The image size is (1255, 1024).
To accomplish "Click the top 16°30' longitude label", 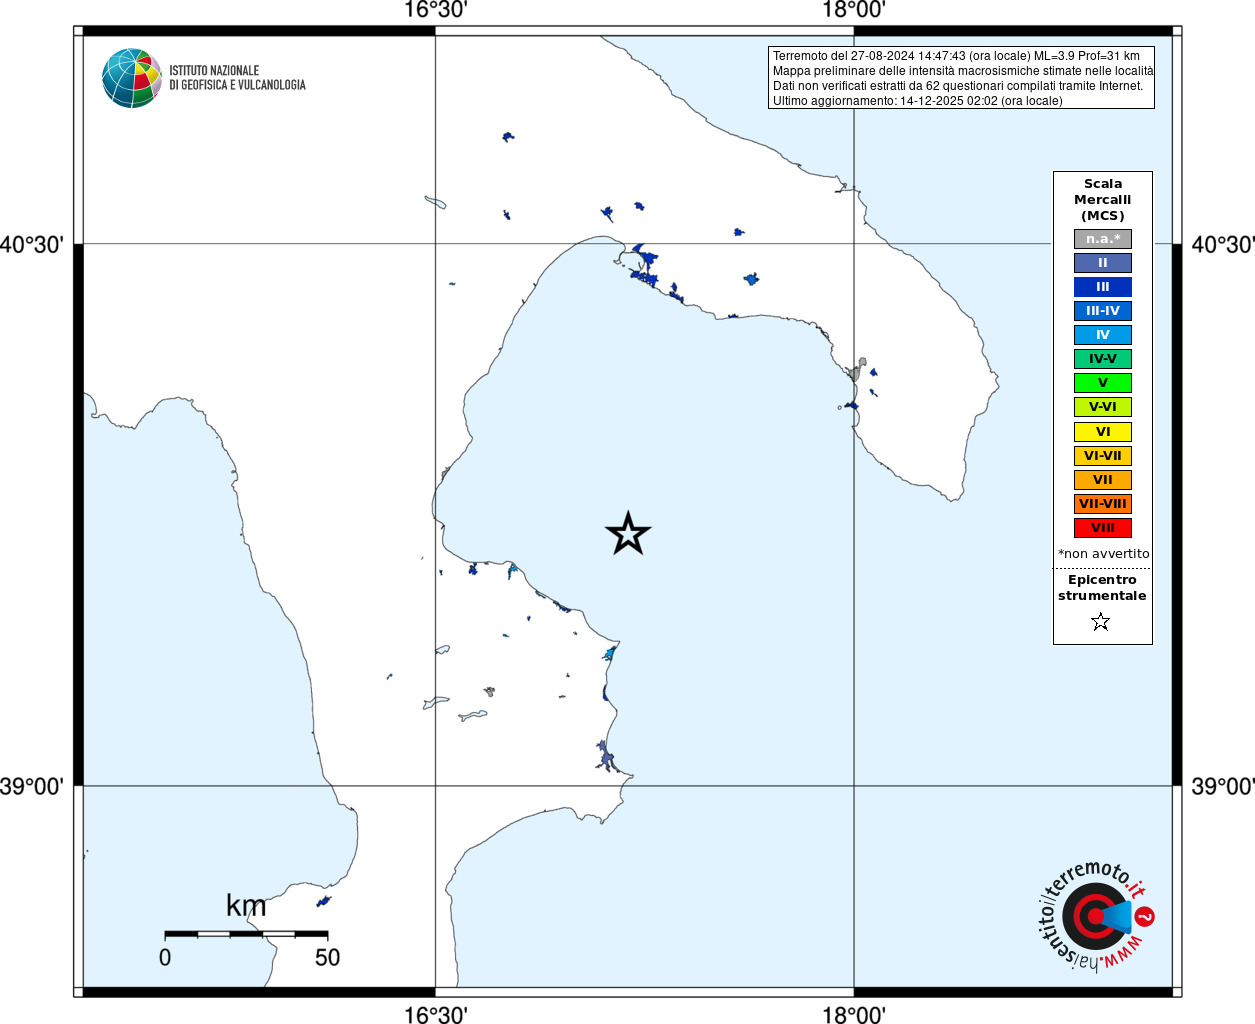I will coord(435,11).
